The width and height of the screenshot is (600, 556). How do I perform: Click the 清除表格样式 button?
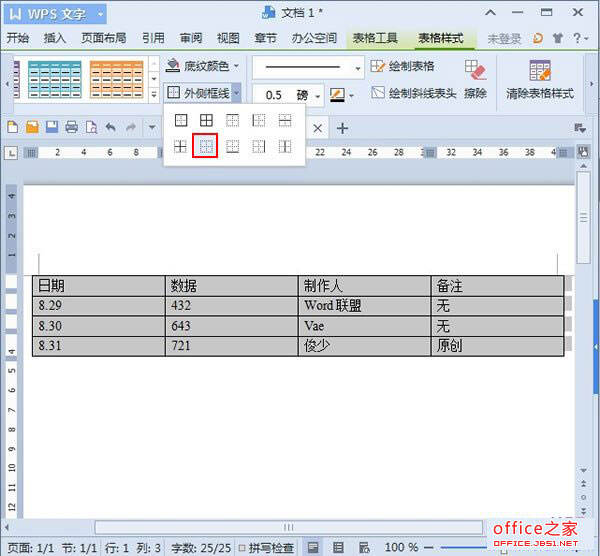click(540, 79)
